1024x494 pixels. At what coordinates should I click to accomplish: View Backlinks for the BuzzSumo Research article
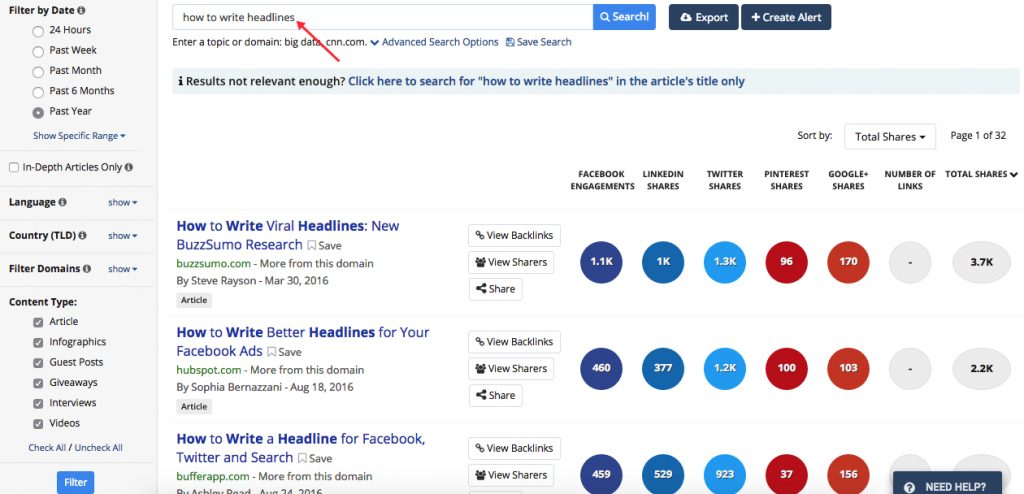click(514, 235)
